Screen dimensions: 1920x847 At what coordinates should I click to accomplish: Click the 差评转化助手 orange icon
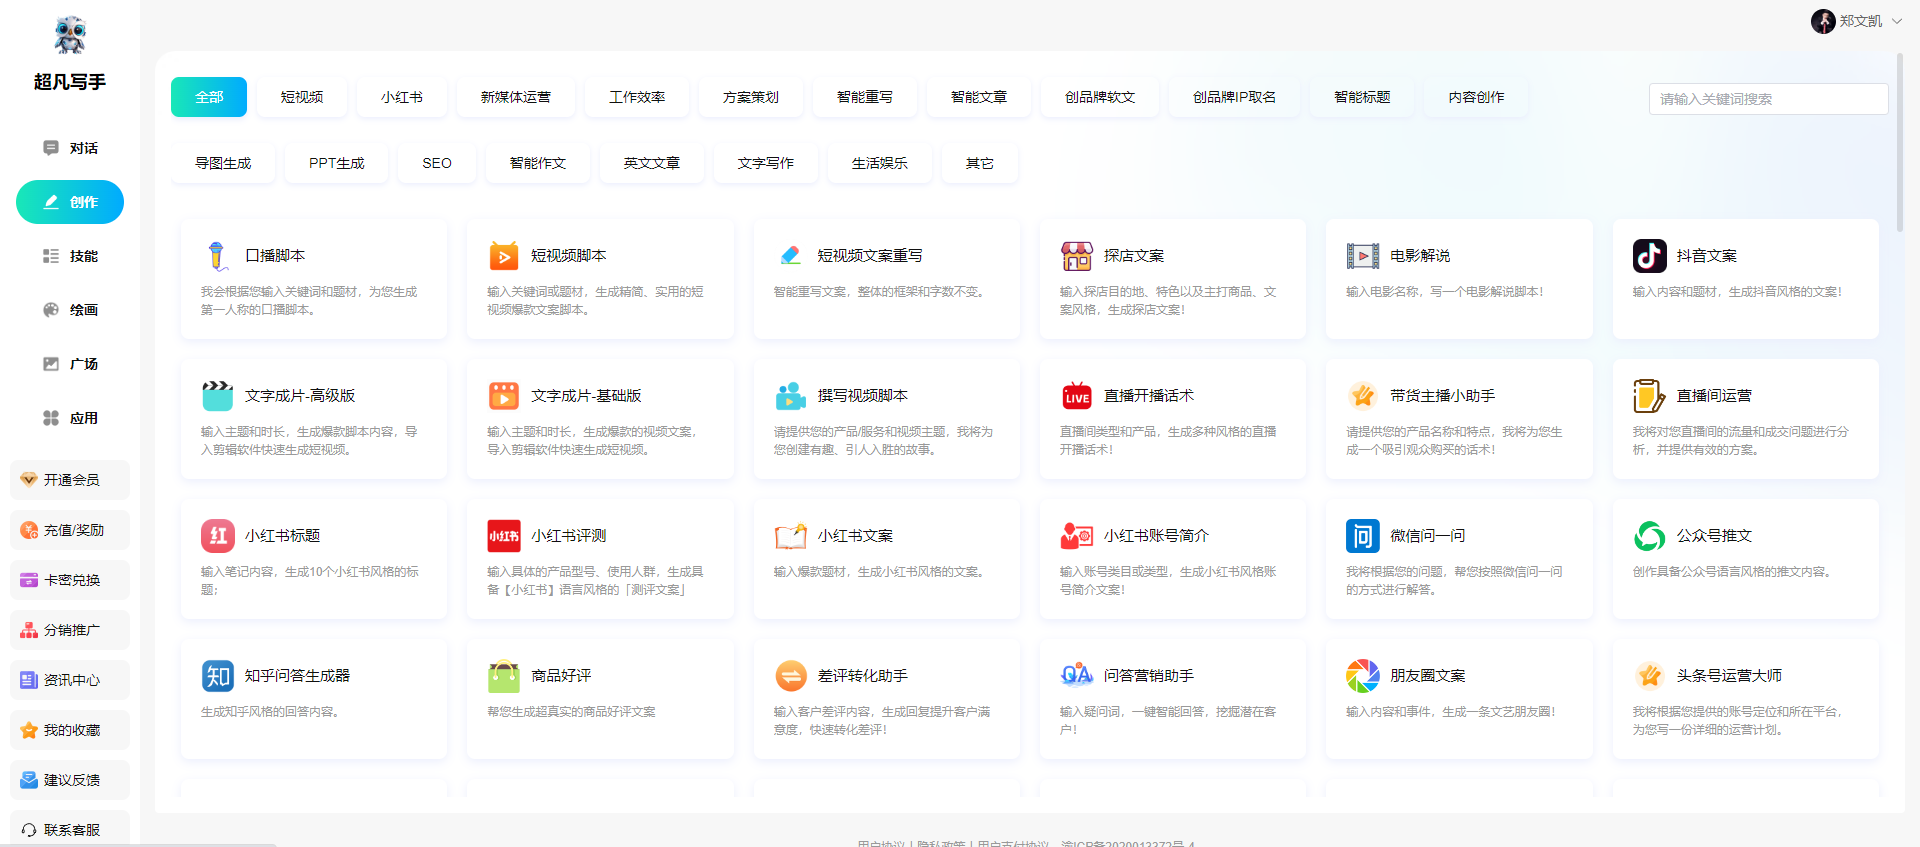(x=790, y=676)
